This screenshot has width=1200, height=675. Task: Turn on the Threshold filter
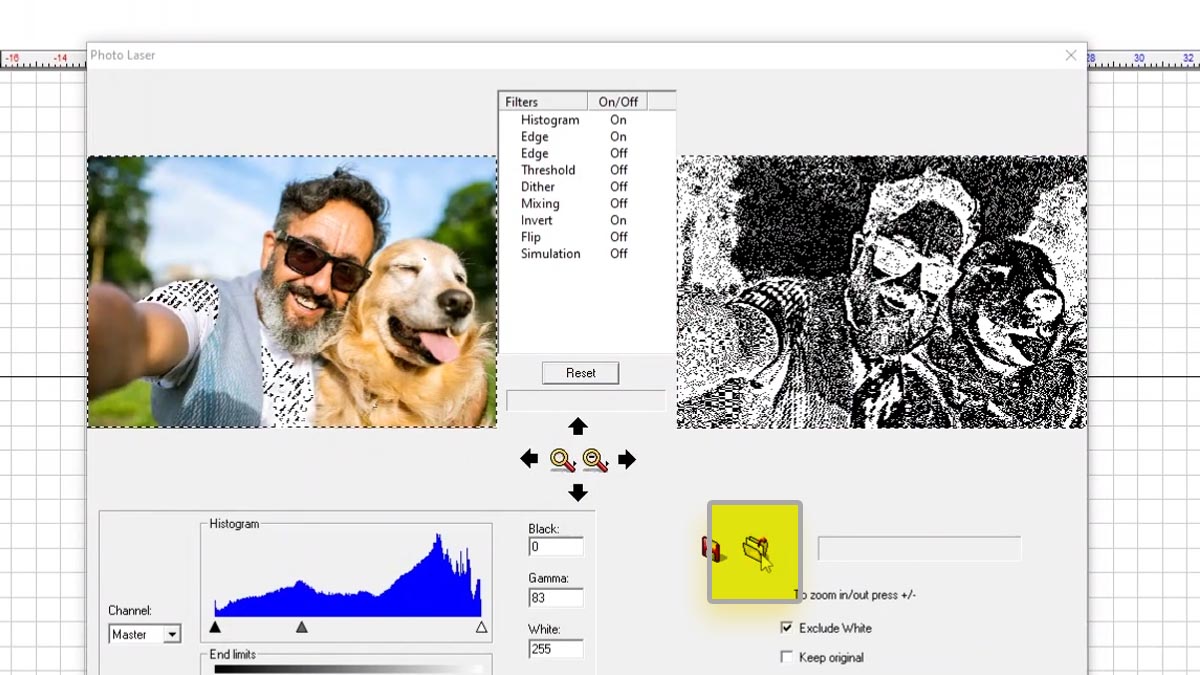coord(618,170)
